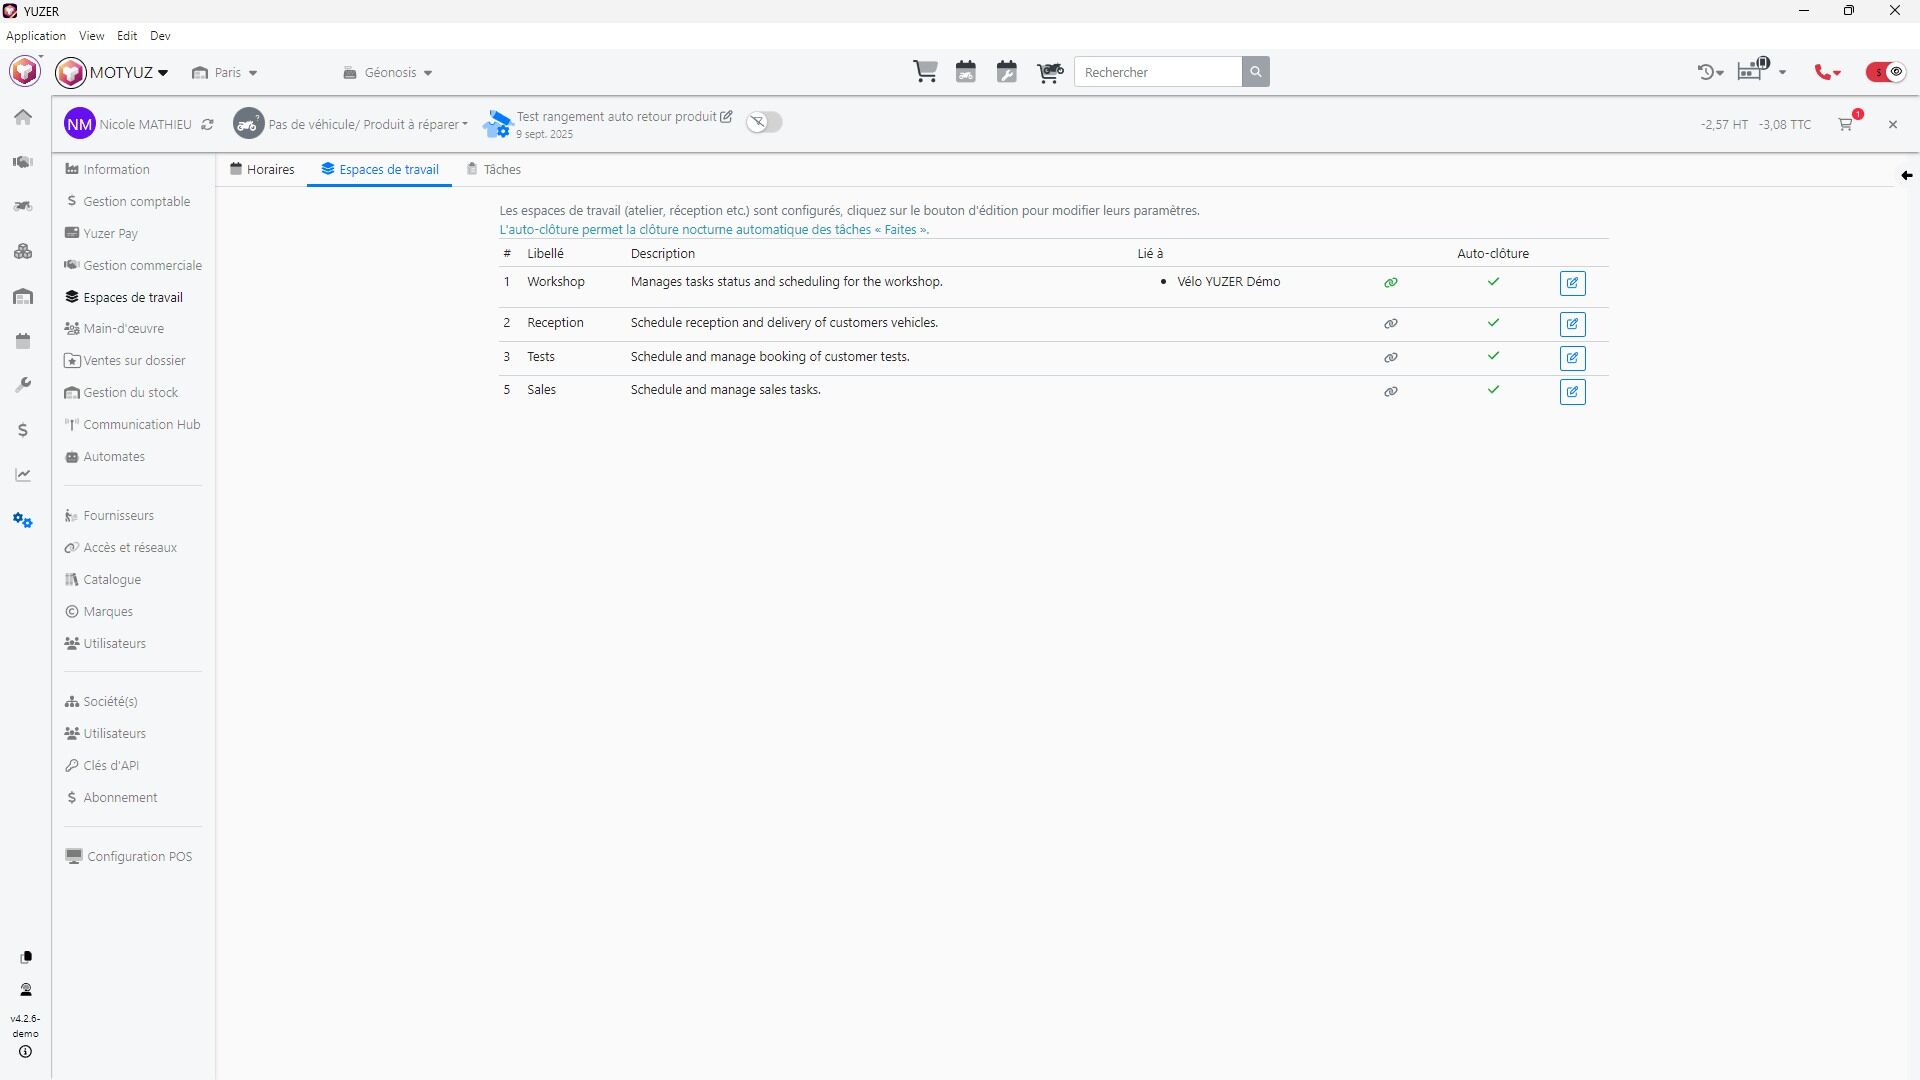The width and height of the screenshot is (1920, 1080).
Task: Click the blue gears settings sidebar icon
Action: pos(23,520)
